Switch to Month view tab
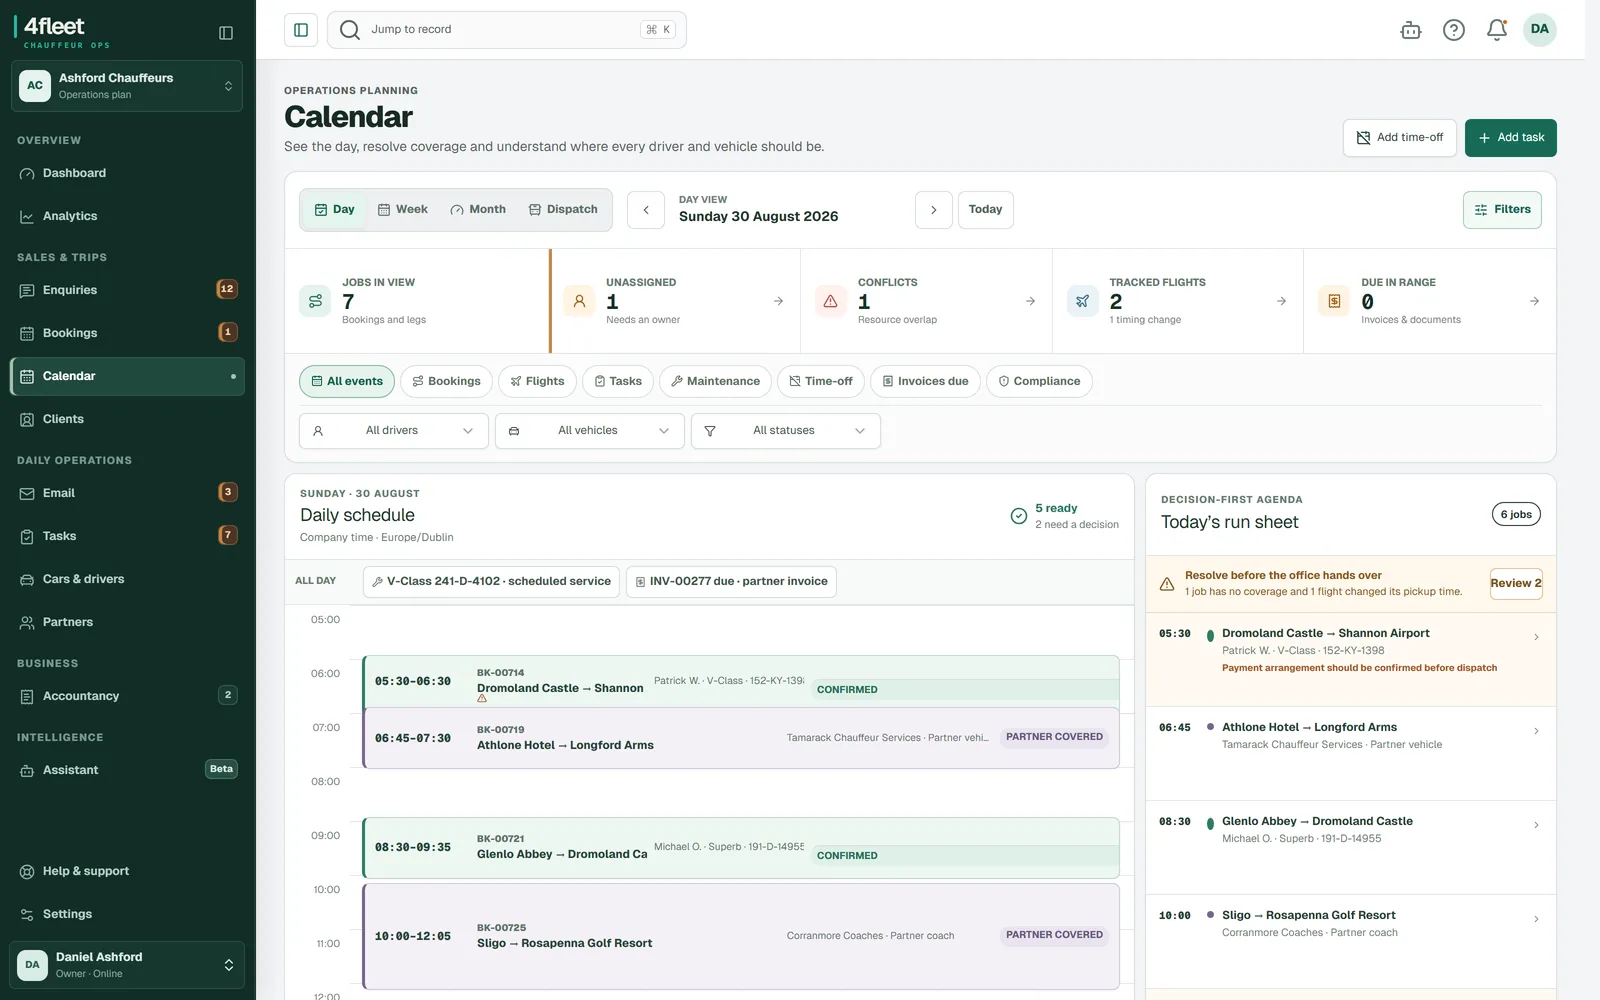The height and width of the screenshot is (1000, 1600). tap(478, 210)
